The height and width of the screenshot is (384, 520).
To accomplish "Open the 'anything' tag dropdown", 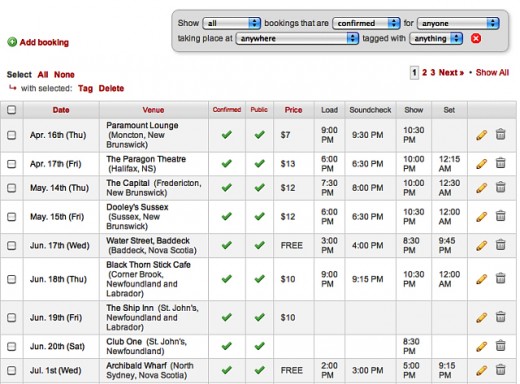I will coord(436,38).
